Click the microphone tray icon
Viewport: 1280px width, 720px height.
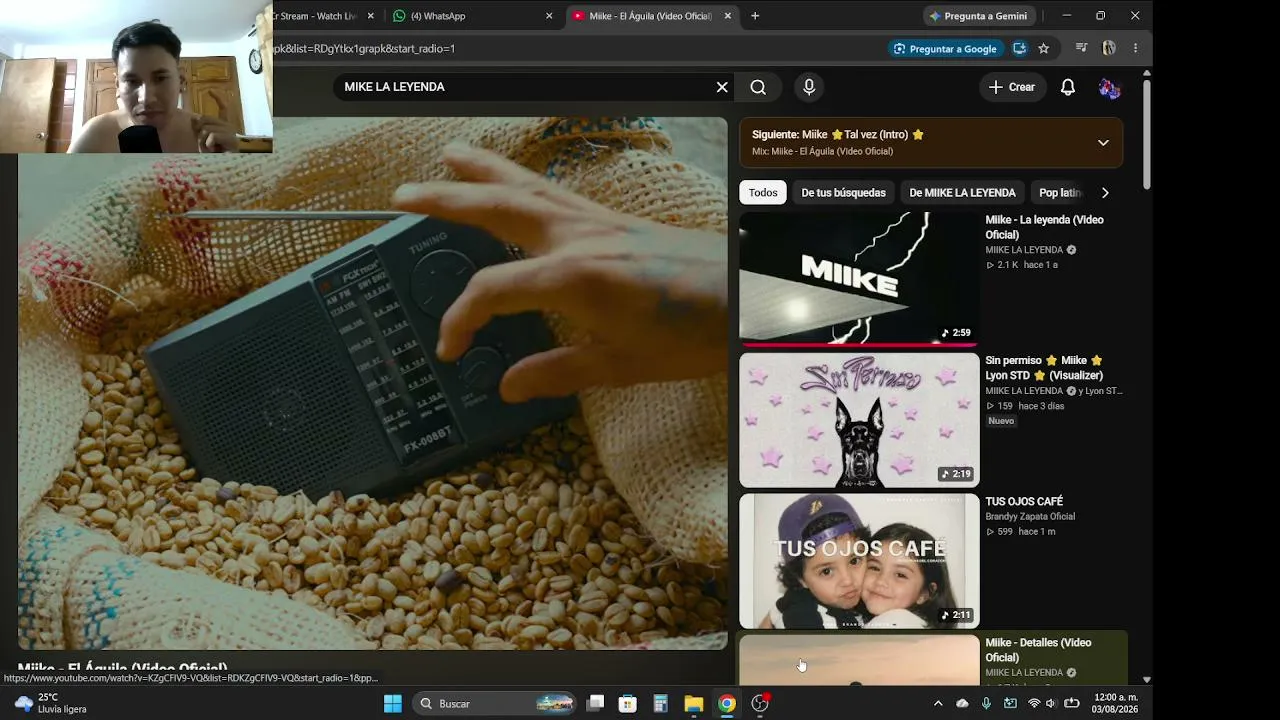(x=986, y=703)
